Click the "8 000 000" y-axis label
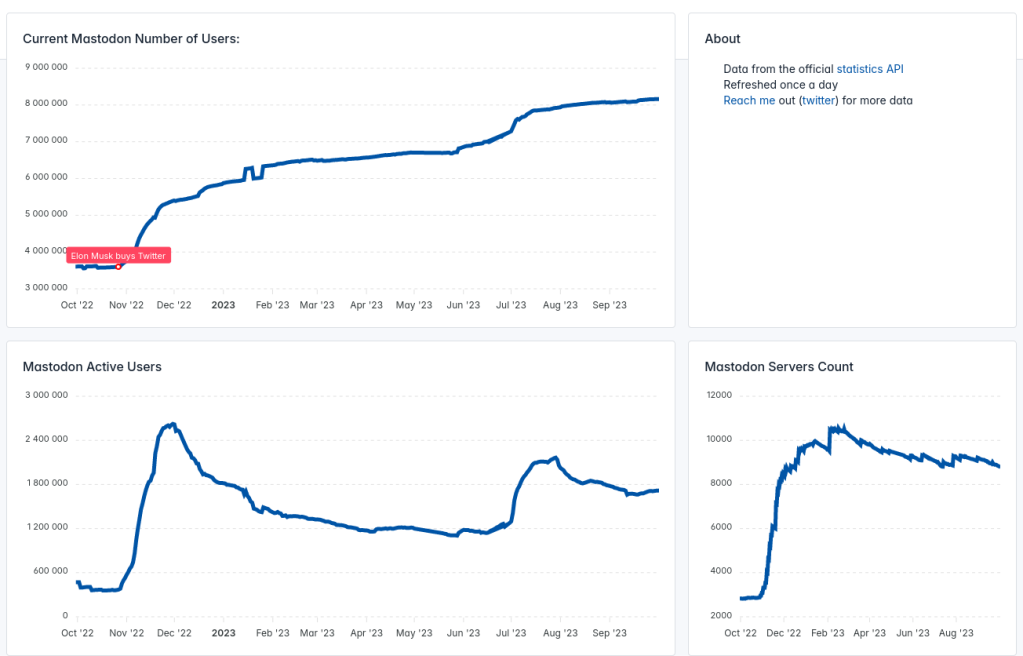This screenshot has width=1023, height=656. click(x=45, y=104)
